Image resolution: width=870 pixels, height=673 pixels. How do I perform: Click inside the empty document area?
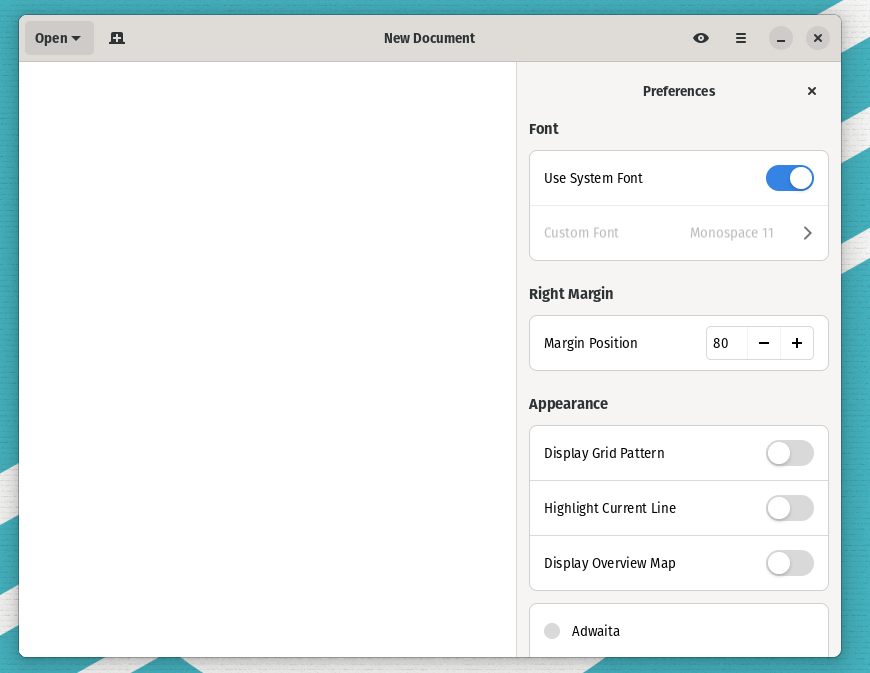[267, 350]
